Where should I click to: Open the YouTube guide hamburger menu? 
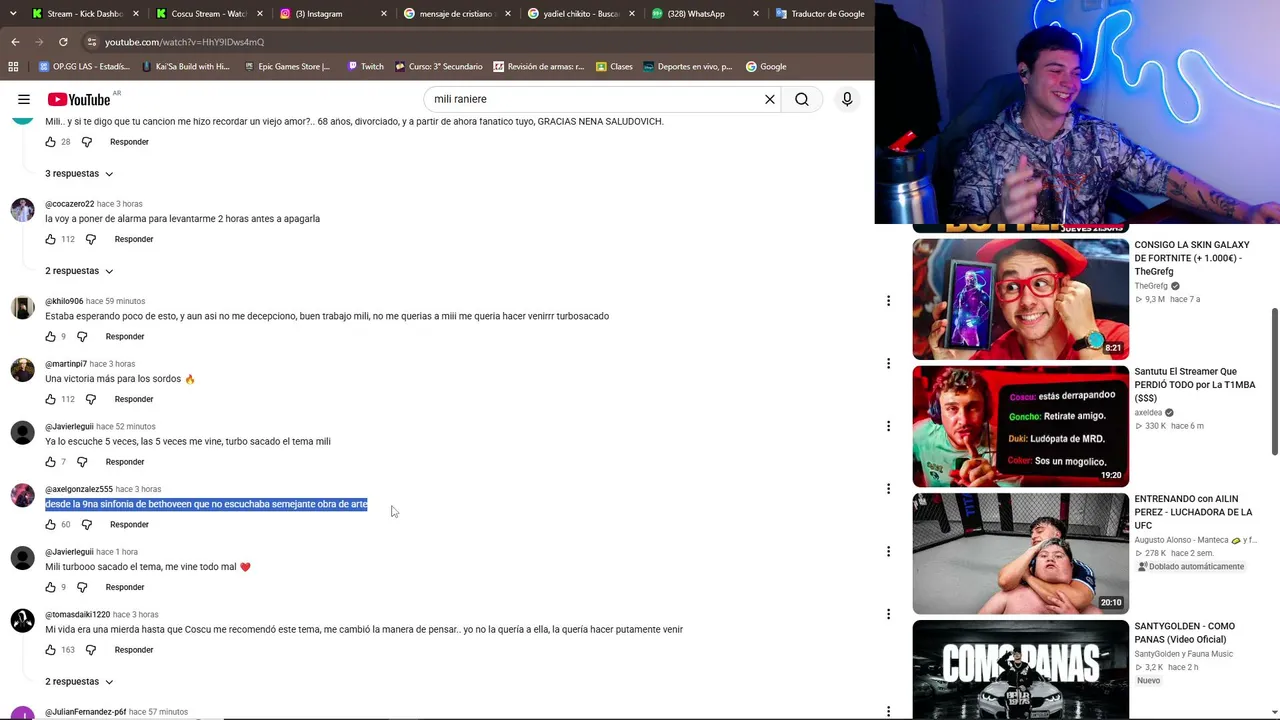(24, 99)
